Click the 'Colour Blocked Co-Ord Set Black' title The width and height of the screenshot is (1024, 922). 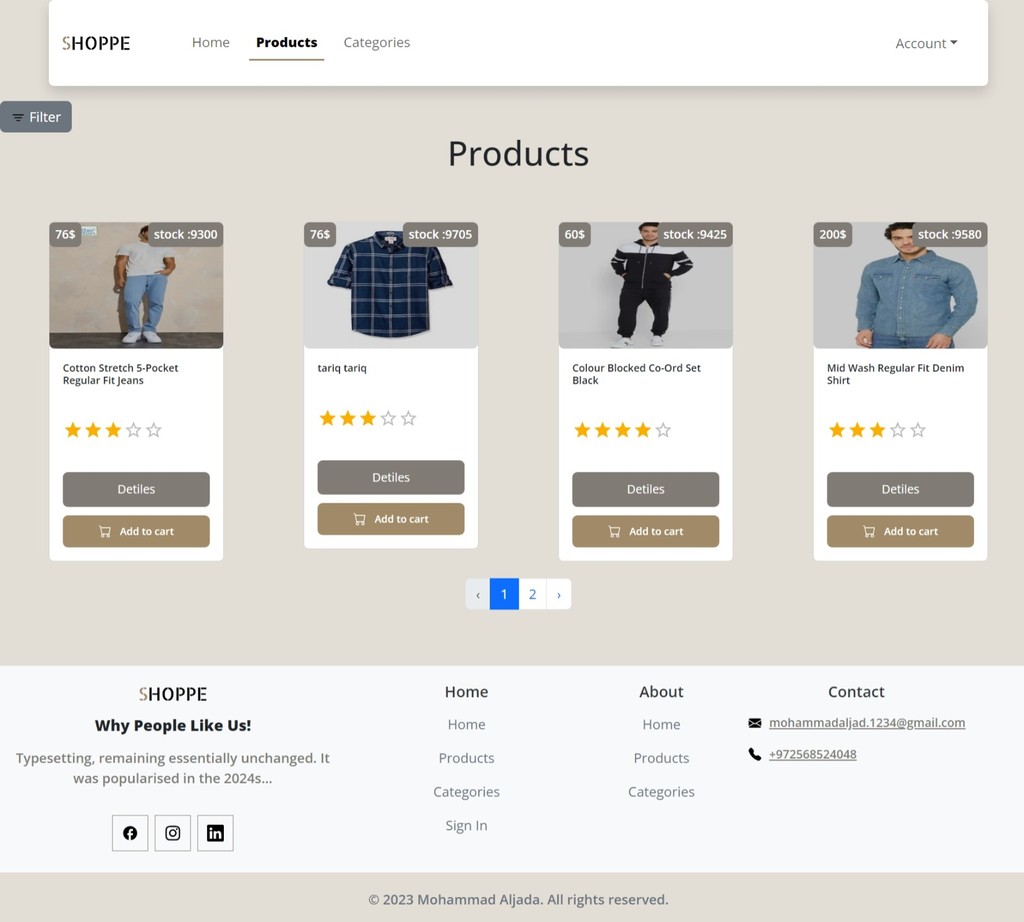click(x=636, y=374)
